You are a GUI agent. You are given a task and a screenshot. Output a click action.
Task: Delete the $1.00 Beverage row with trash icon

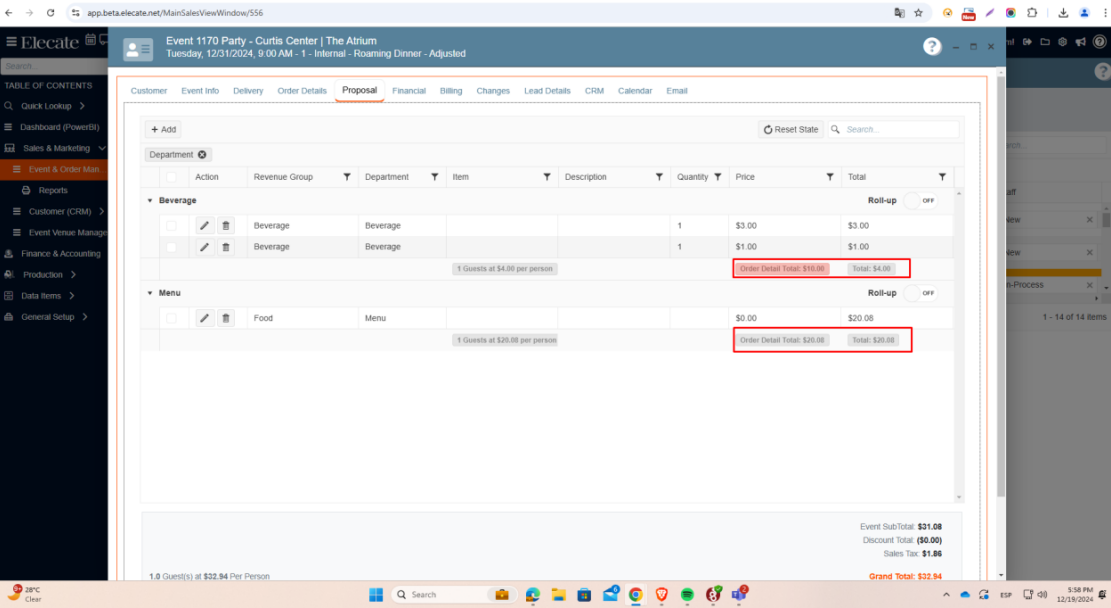[x=226, y=247]
